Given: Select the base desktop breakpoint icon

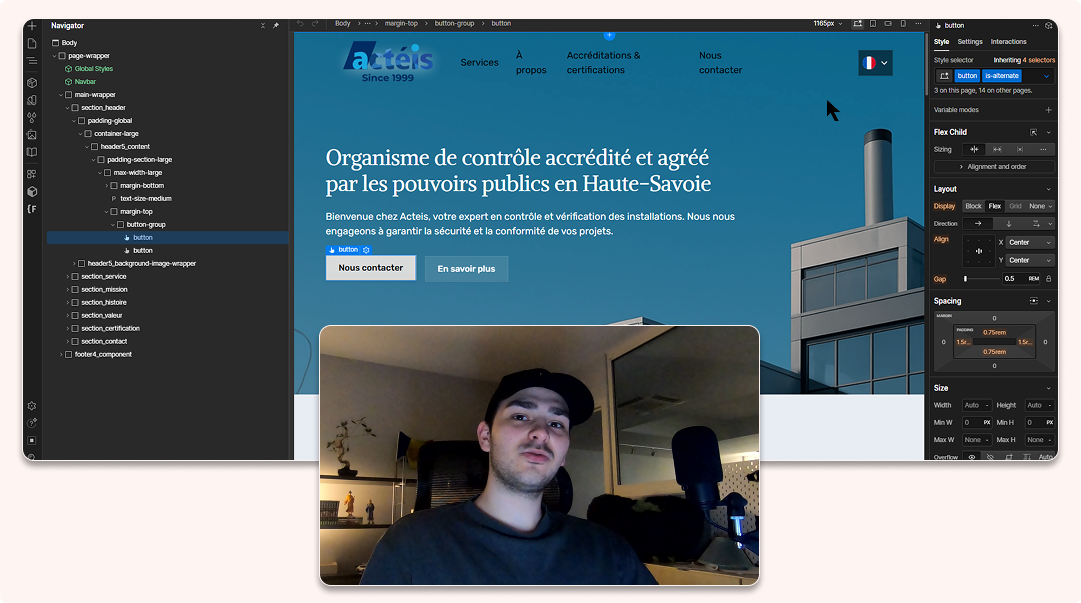Looking at the screenshot, I should tap(858, 23).
